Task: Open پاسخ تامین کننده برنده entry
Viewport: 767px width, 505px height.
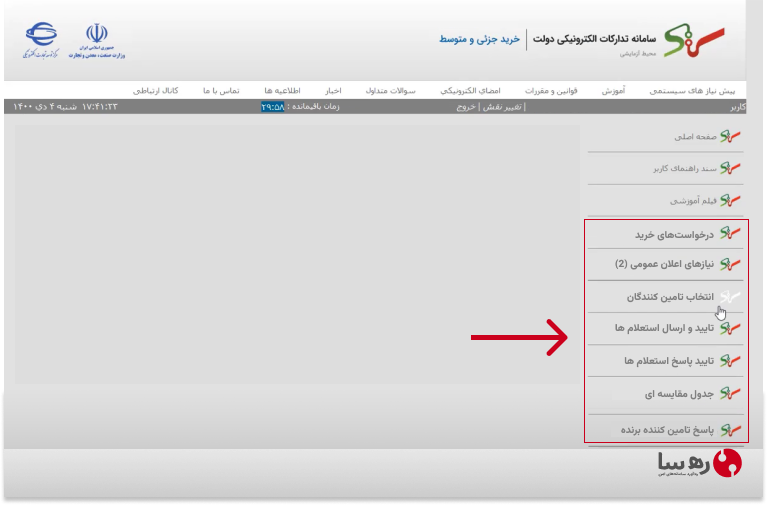Action: click(667, 430)
